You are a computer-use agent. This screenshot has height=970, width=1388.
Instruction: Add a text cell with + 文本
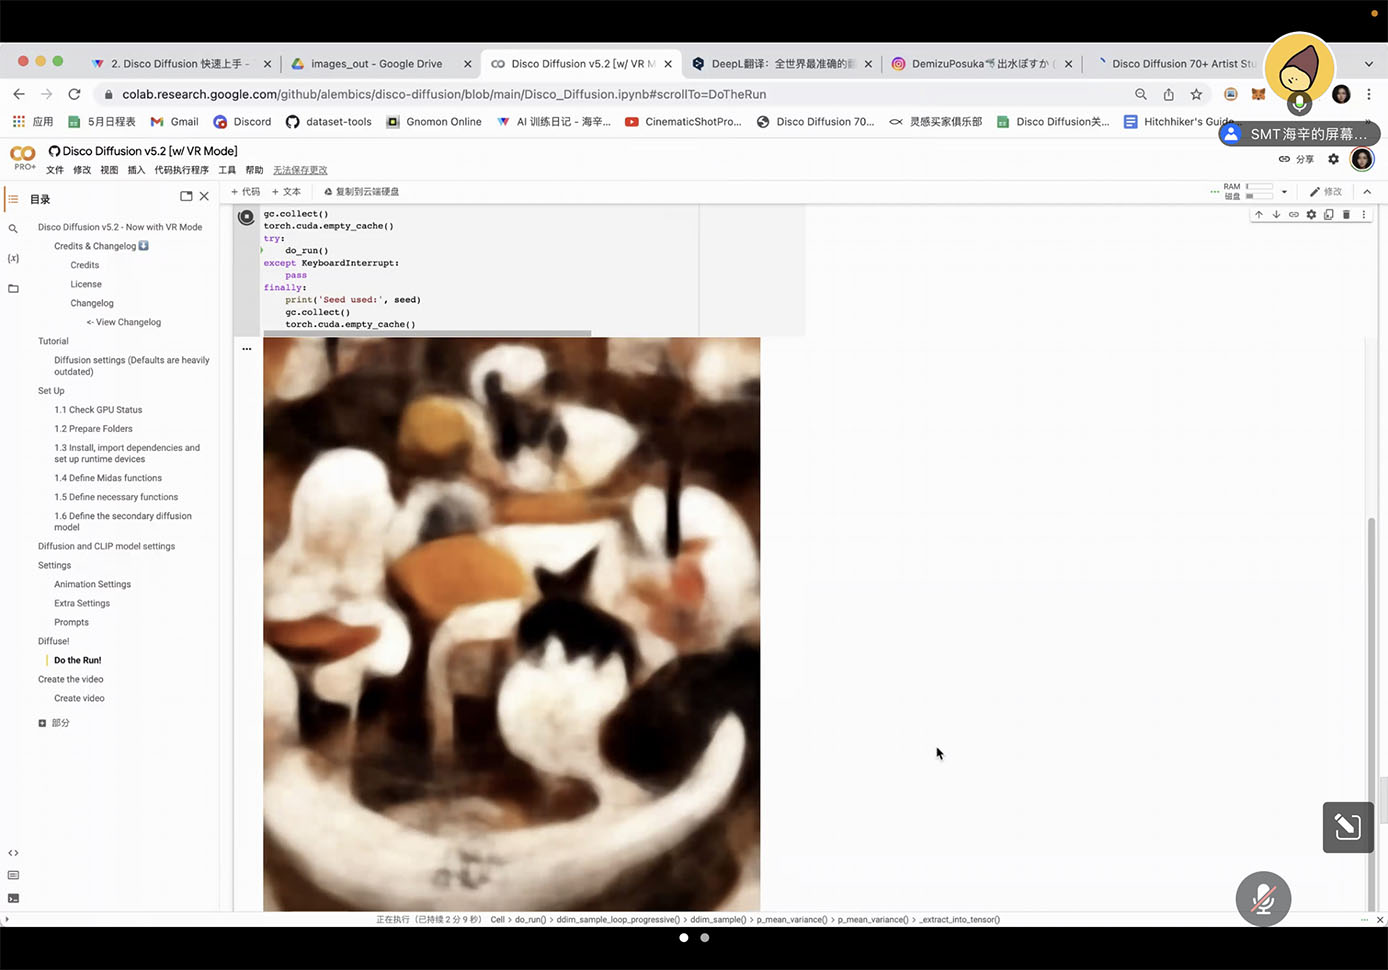pyautogui.click(x=286, y=192)
